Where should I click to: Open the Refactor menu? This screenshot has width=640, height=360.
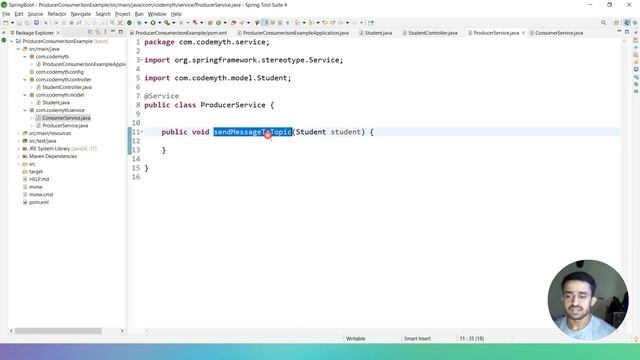pos(57,14)
